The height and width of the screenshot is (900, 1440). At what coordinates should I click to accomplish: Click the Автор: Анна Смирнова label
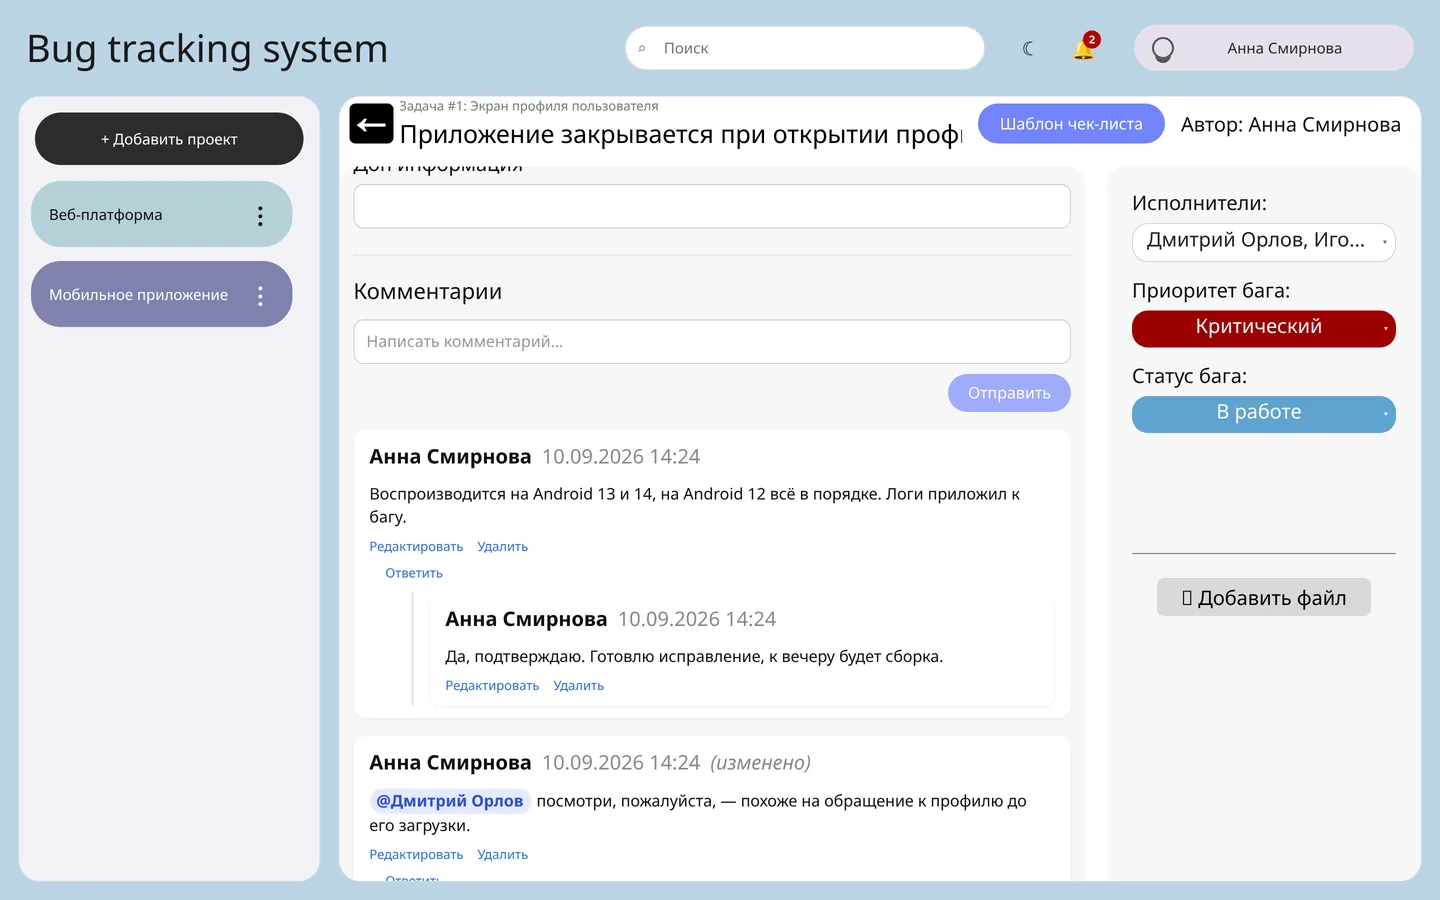pyautogui.click(x=1290, y=125)
